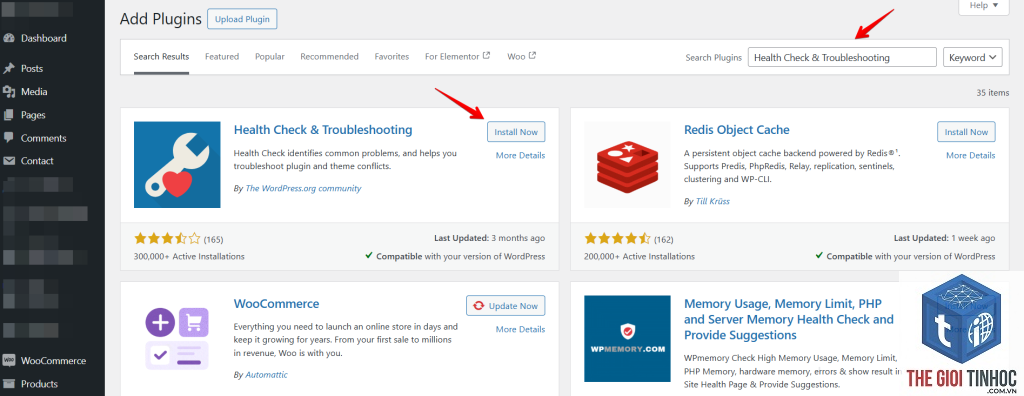Open Memory Usage, Memory Limit plugin title
The width and height of the screenshot is (1024, 396).
tap(788, 320)
